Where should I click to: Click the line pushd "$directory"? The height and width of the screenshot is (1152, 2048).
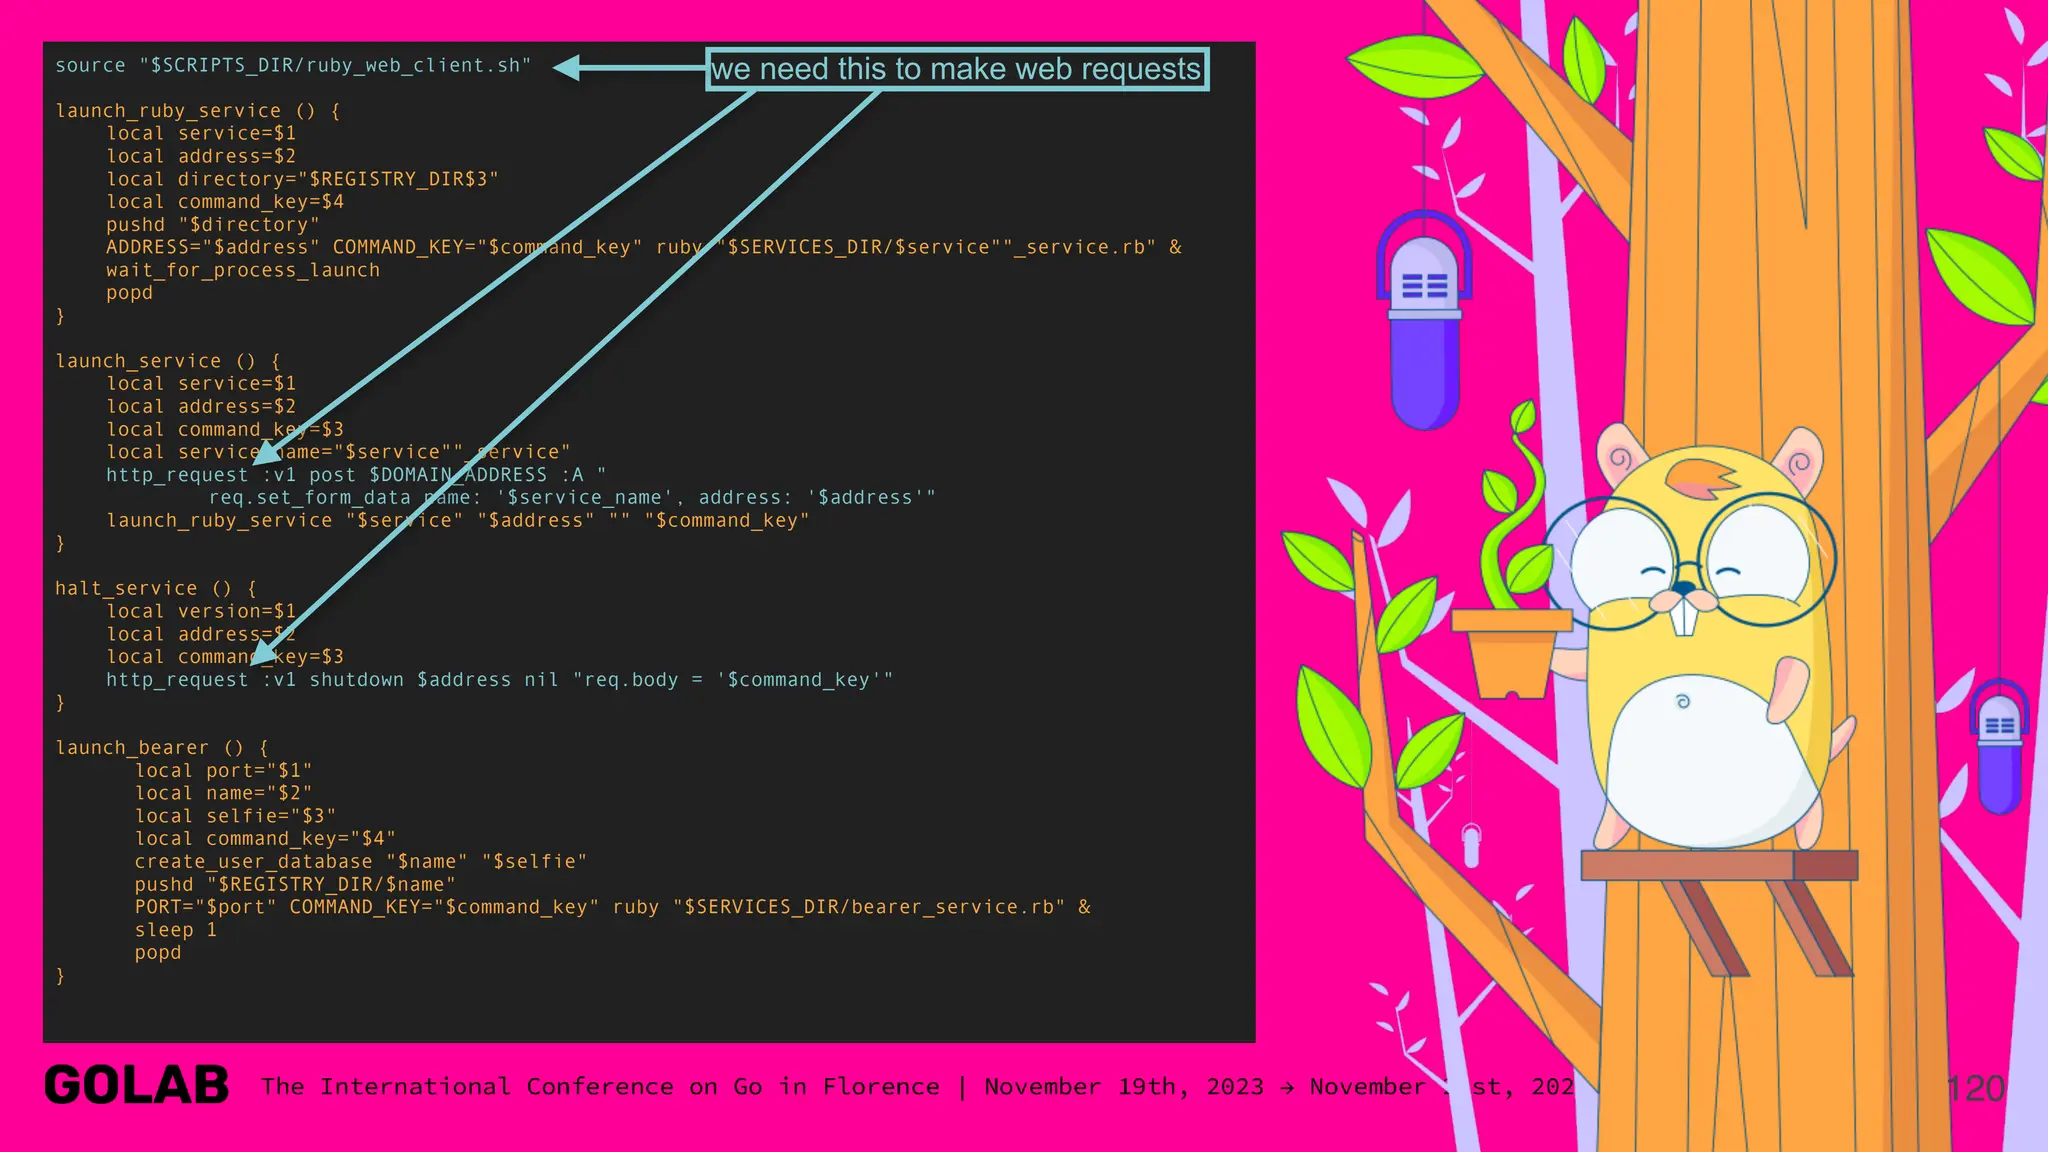pyautogui.click(x=213, y=225)
